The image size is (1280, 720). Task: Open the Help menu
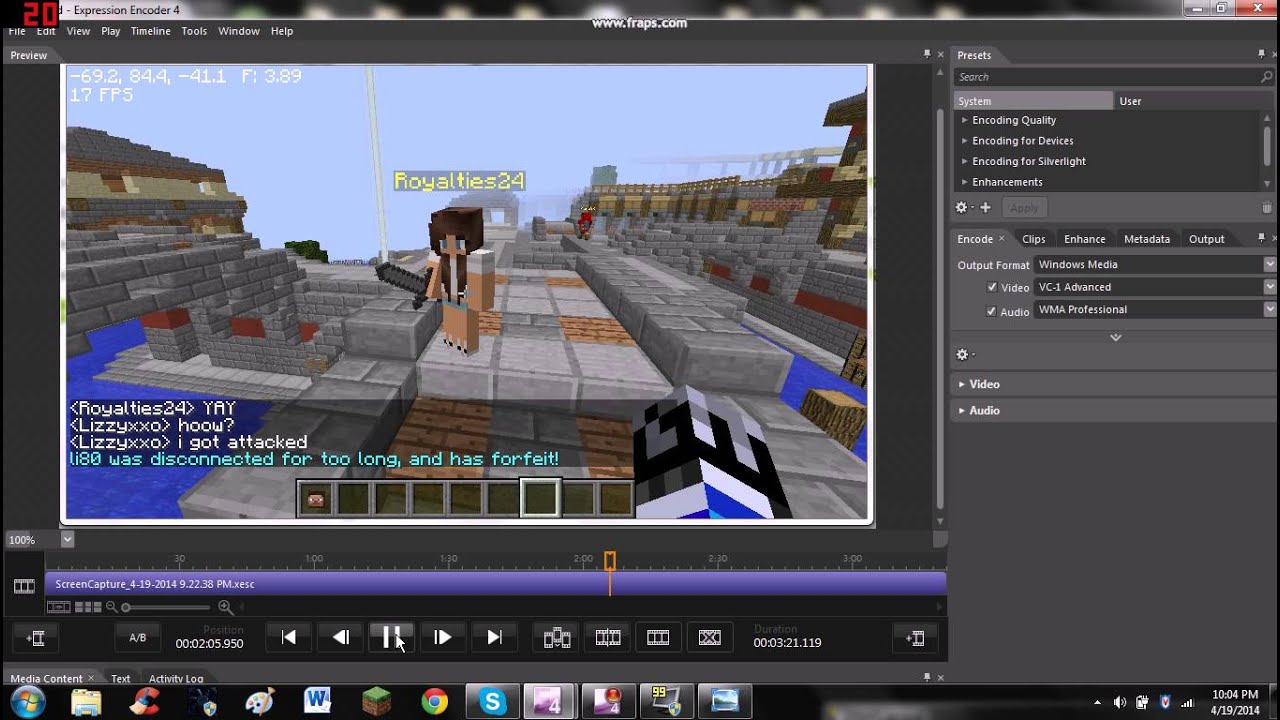click(282, 31)
